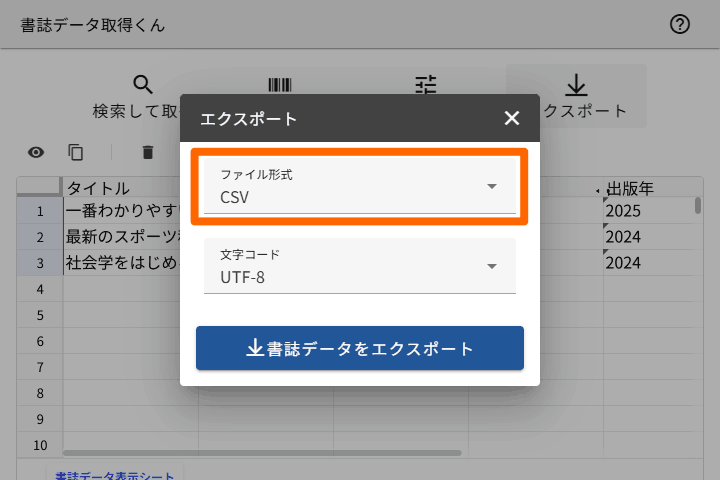Image resolution: width=720 pixels, height=480 pixels.
Task: Click the settings sliders icon
Action: 427,84
